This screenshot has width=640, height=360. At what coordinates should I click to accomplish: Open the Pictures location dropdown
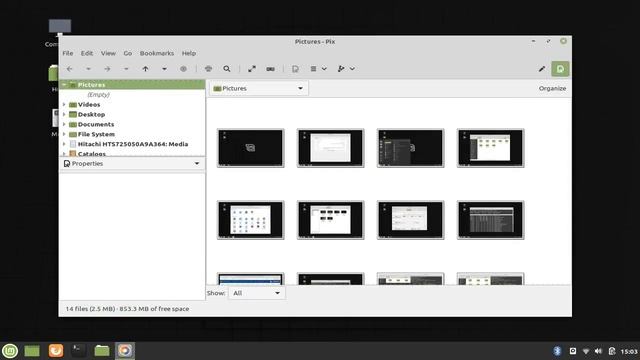(259, 88)
